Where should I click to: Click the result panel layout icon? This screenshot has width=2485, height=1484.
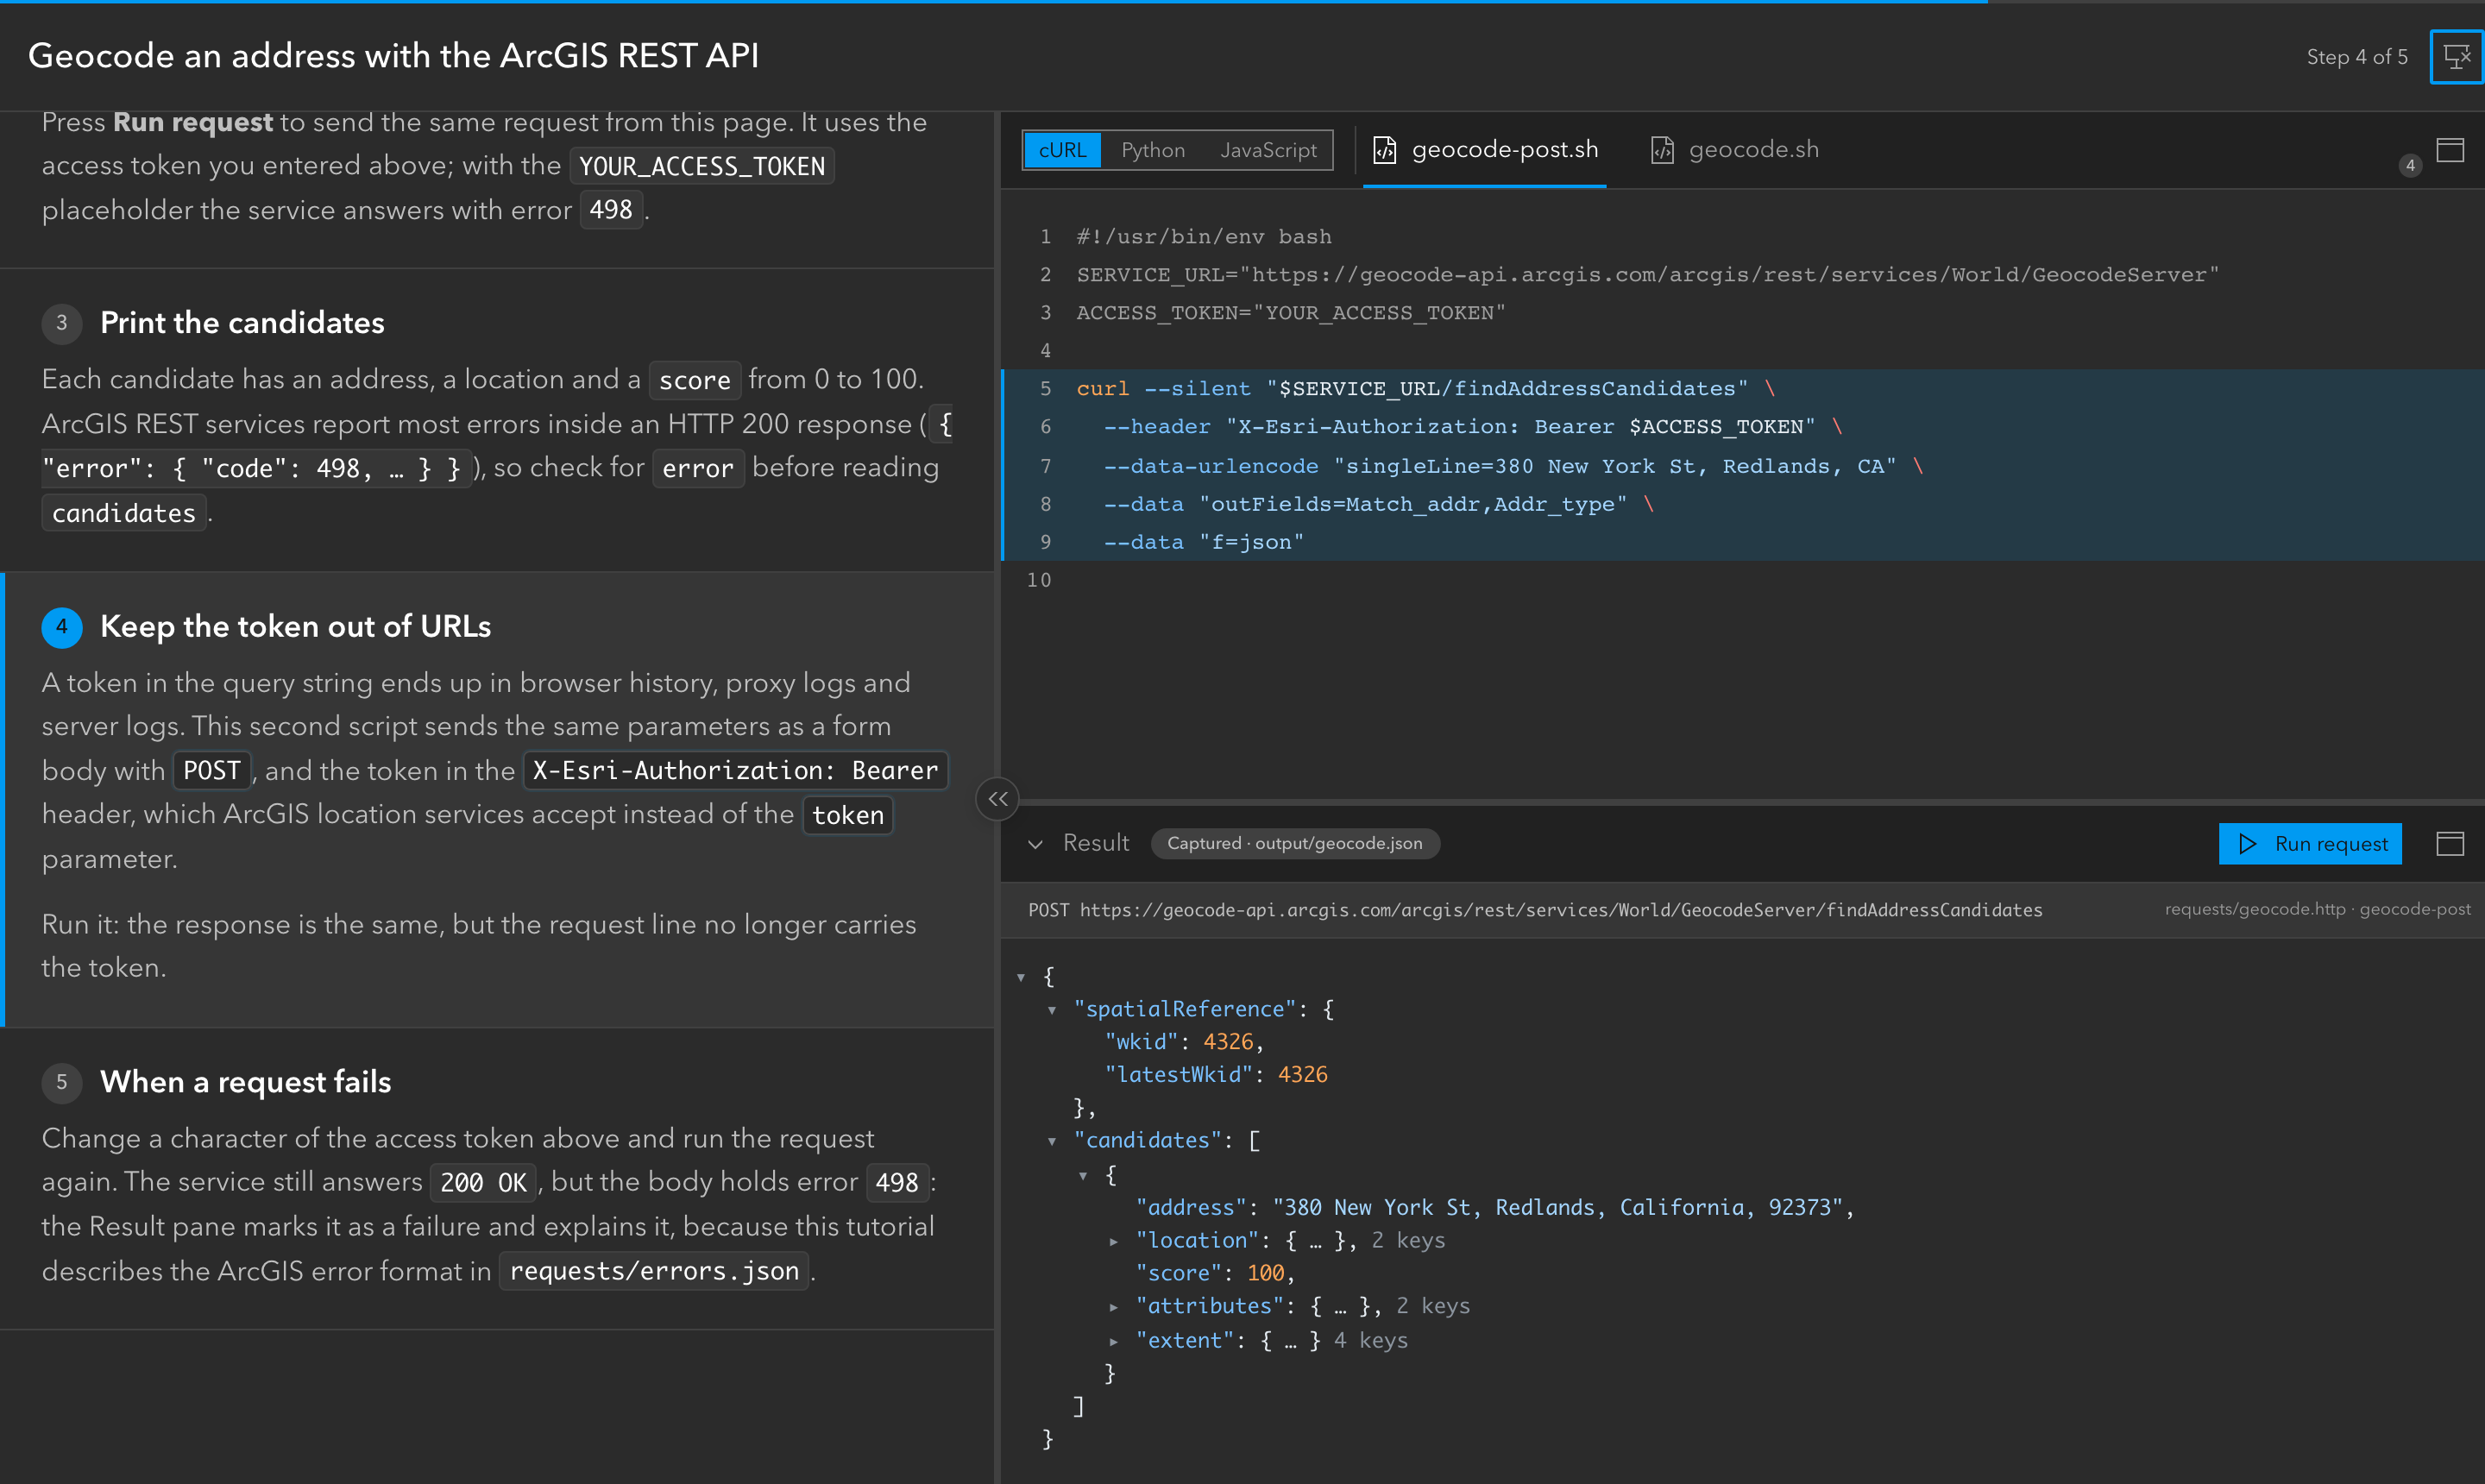[x=2450, y=844]
